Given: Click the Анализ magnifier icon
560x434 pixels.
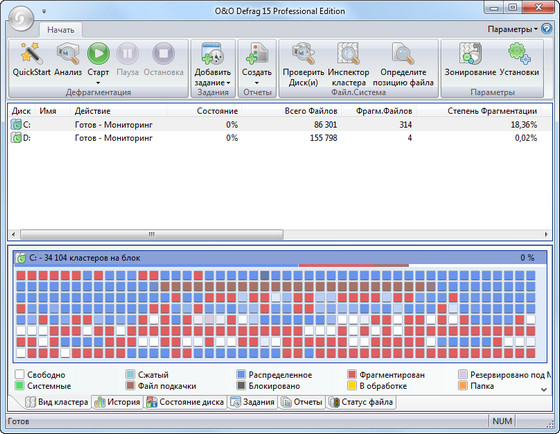Looking at the screenshot, I should (x=68, y=54).
